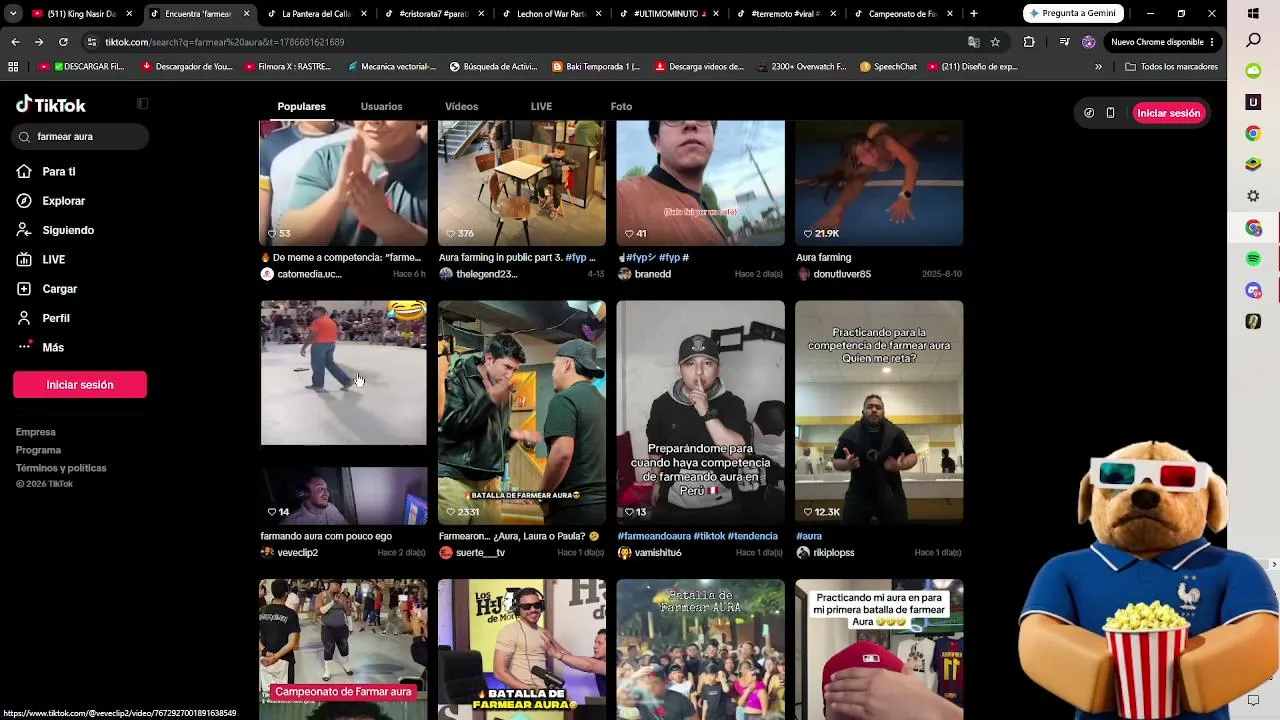
Task: Click the suerte___tv username
Action: click(480, 553)
